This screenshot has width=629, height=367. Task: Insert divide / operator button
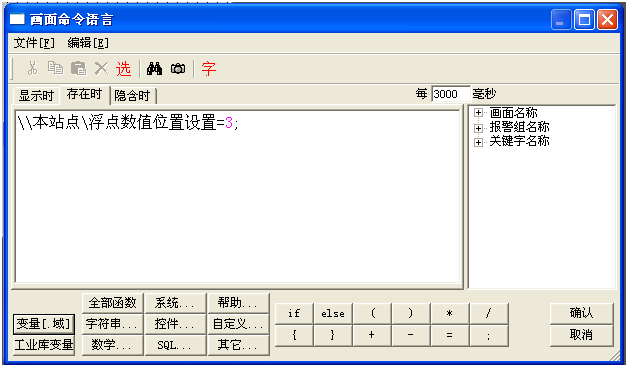tap(489, 313)
